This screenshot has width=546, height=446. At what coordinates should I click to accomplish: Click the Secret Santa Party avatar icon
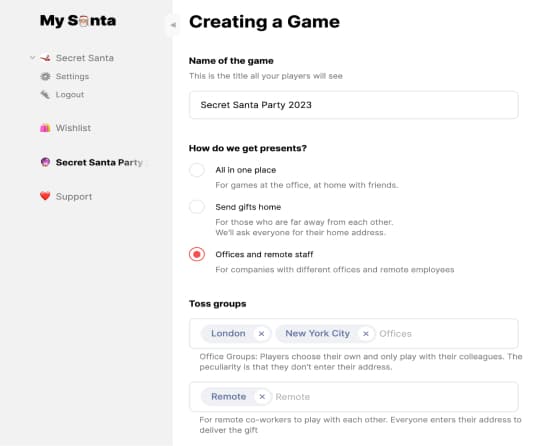[45, 162]
